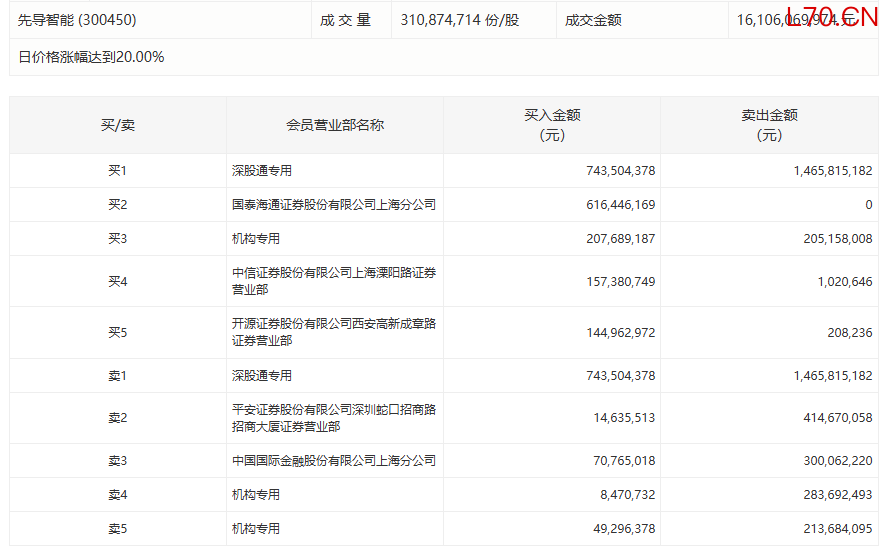This screenshot has width=882, height=555.
Task: Click the 成交金额 label cell
Action: coord(593,20)
